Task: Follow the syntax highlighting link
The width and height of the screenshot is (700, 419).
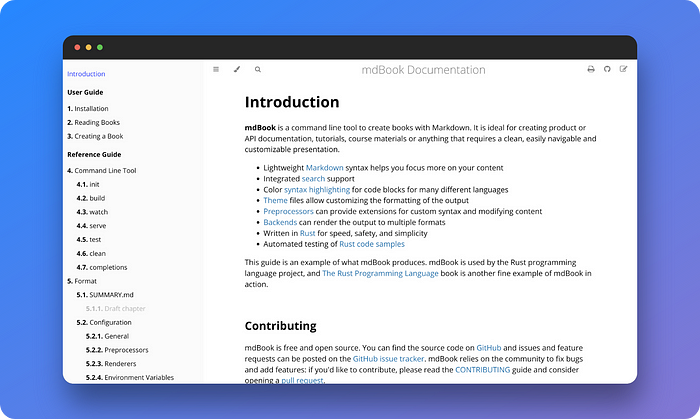Action: (317, 190)
